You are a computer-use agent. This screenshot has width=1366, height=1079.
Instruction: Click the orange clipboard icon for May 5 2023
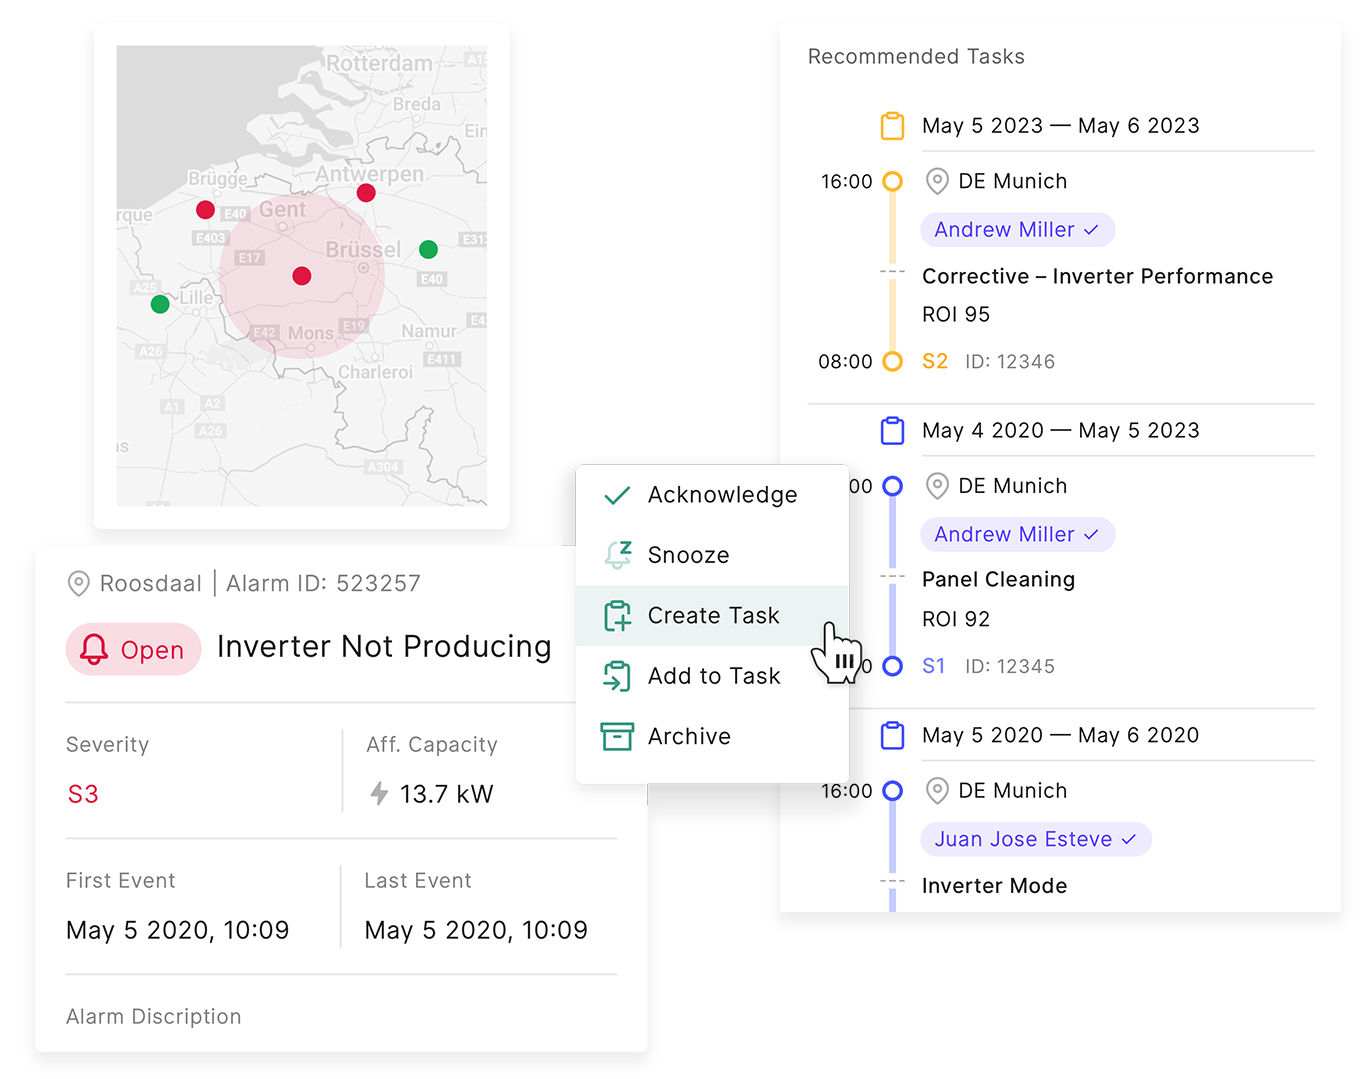click(x=892, y=126)
